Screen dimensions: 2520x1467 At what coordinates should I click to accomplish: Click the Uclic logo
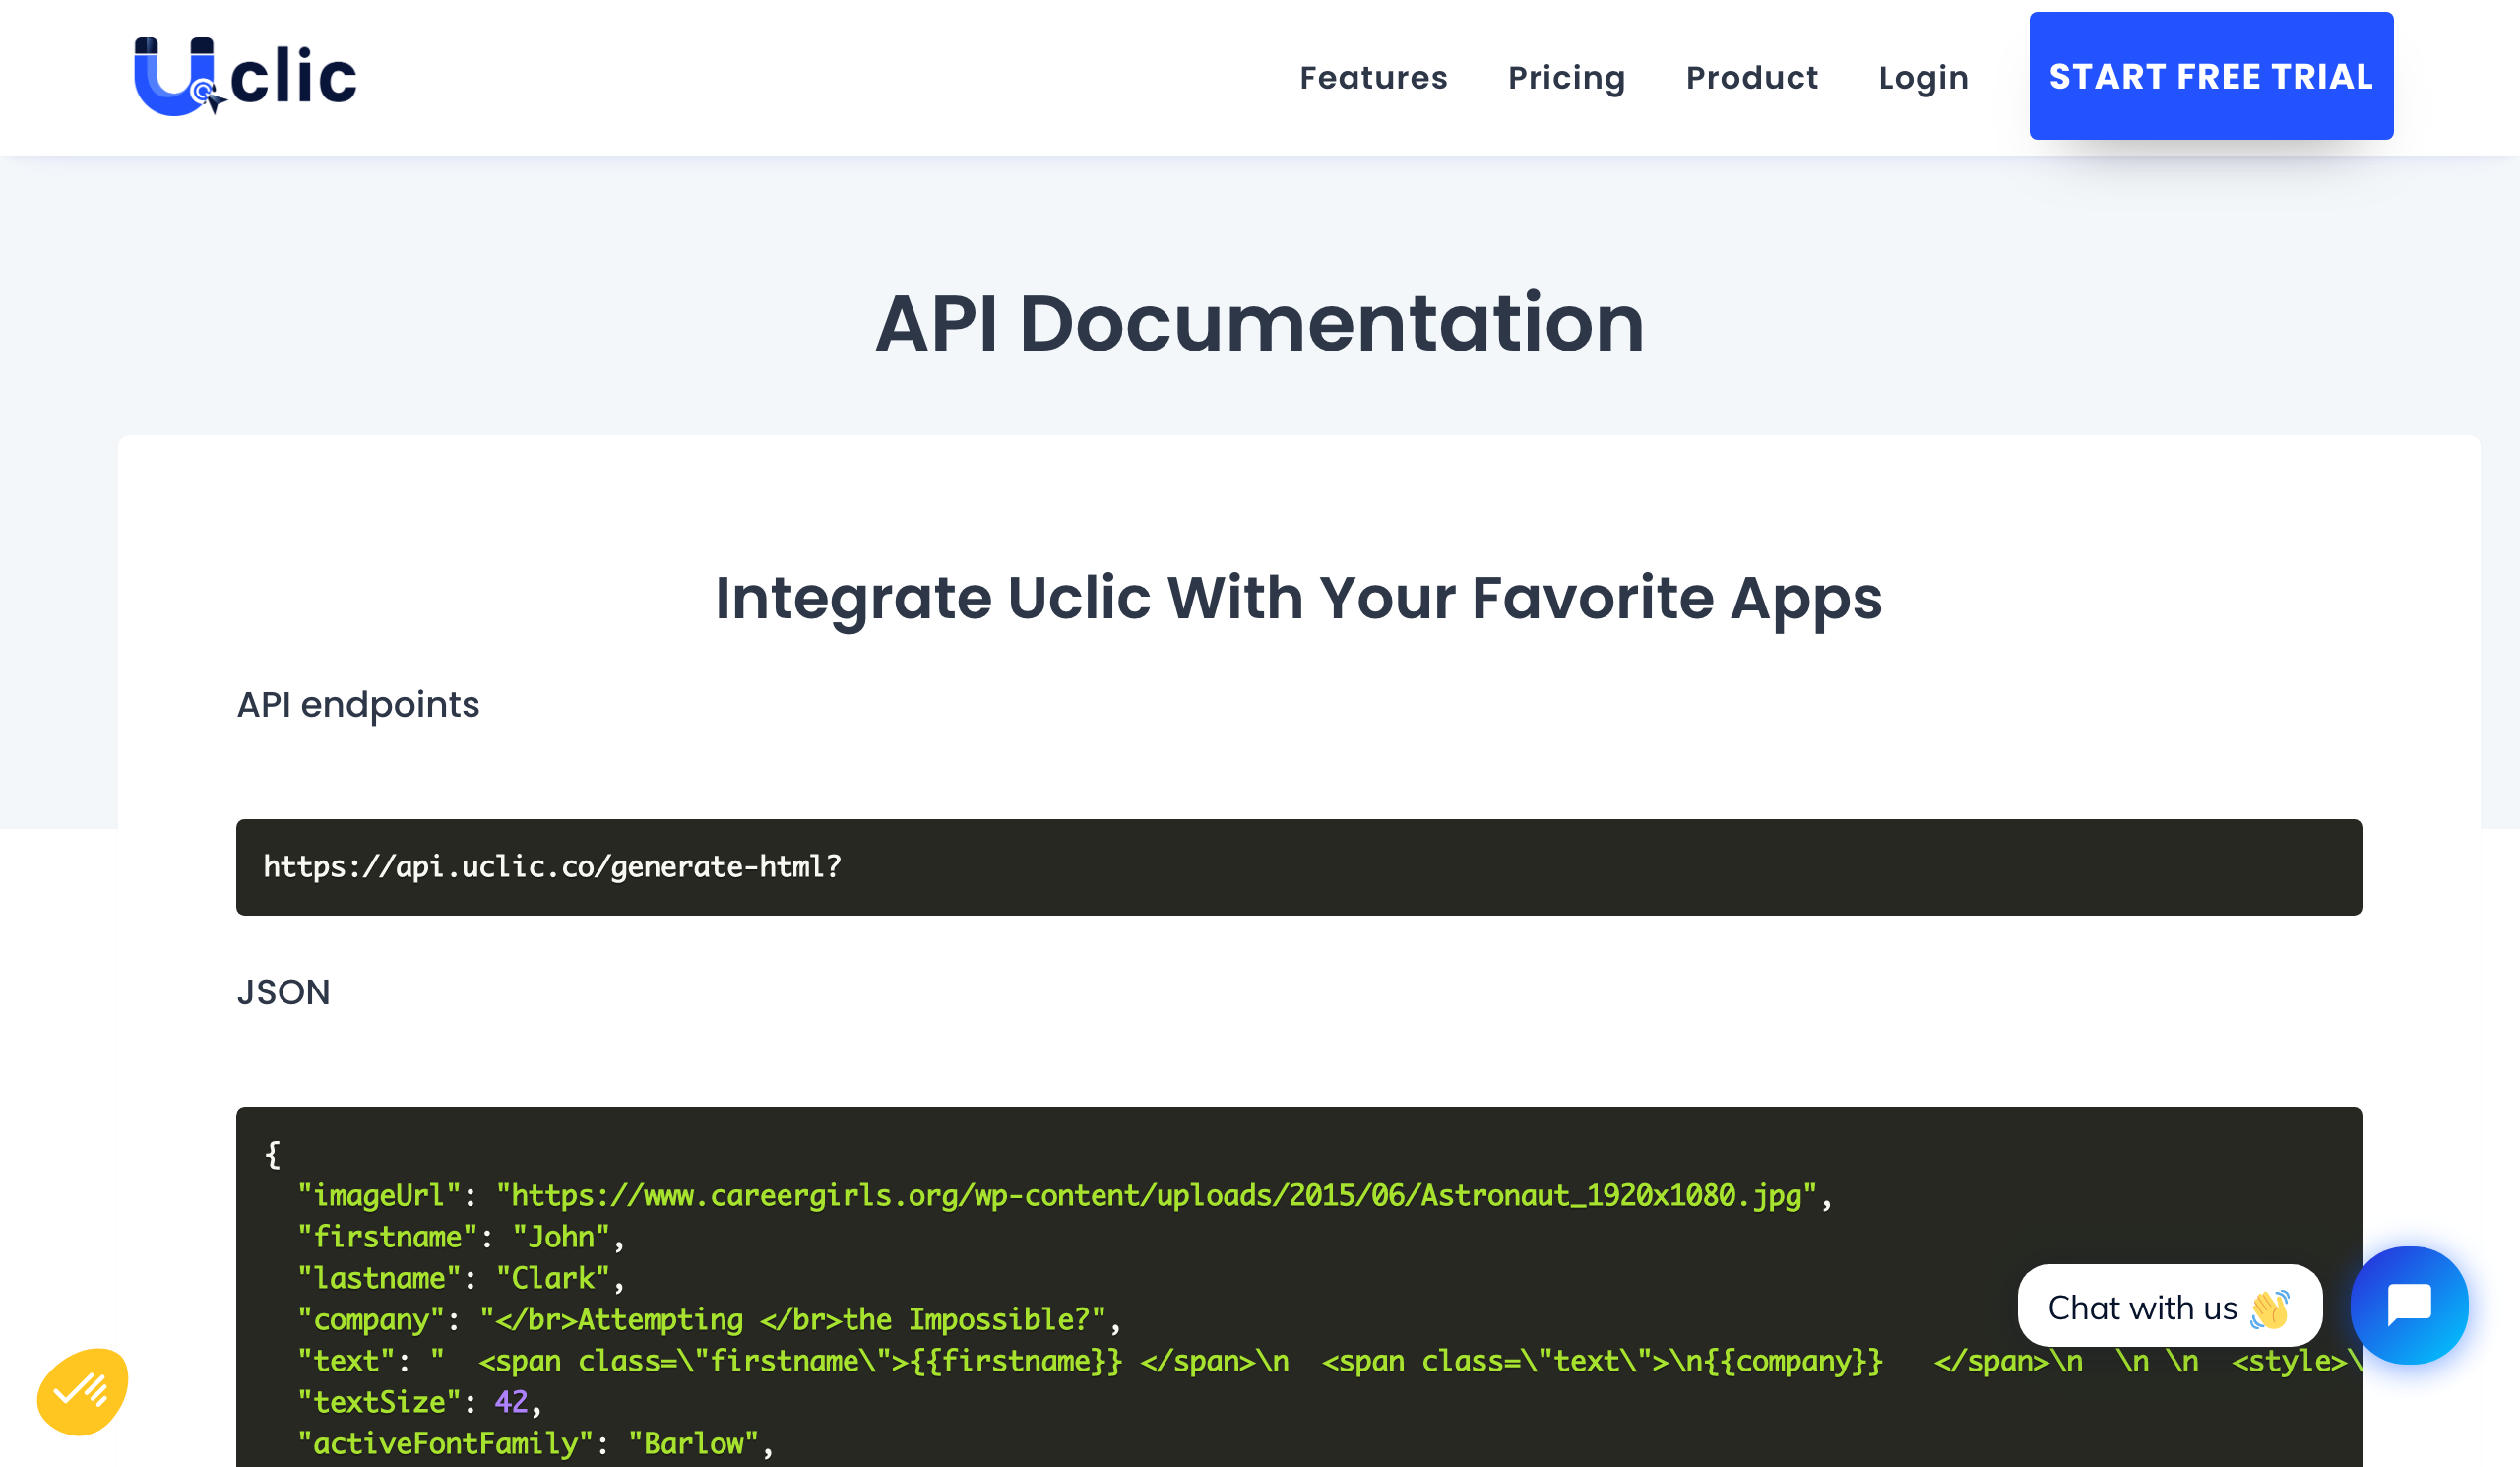246,77
